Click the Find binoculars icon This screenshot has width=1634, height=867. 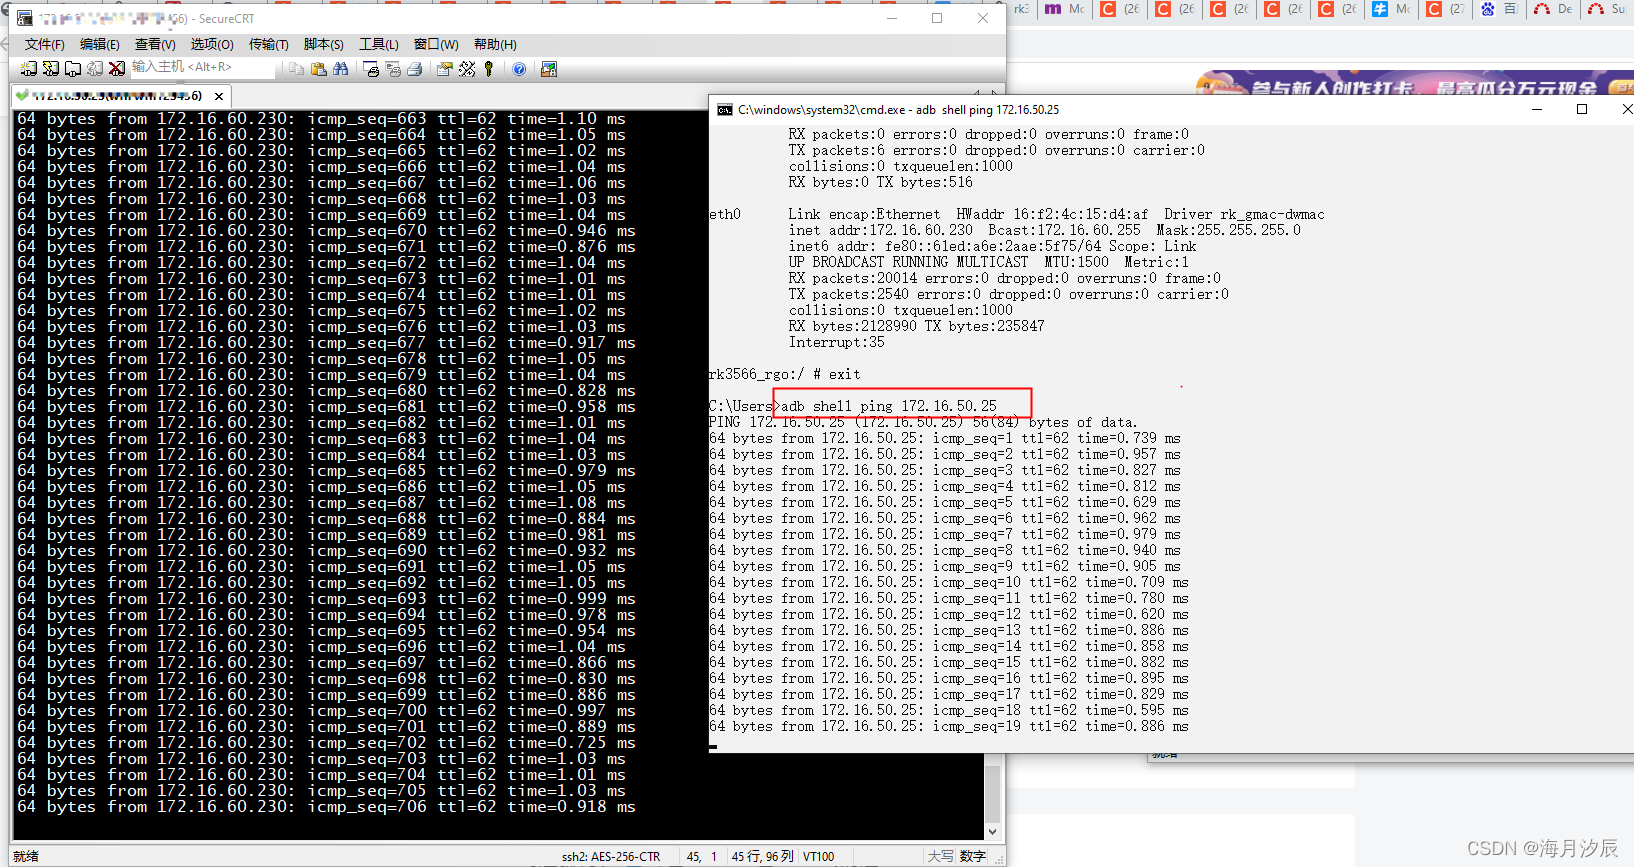coord(341,68)
